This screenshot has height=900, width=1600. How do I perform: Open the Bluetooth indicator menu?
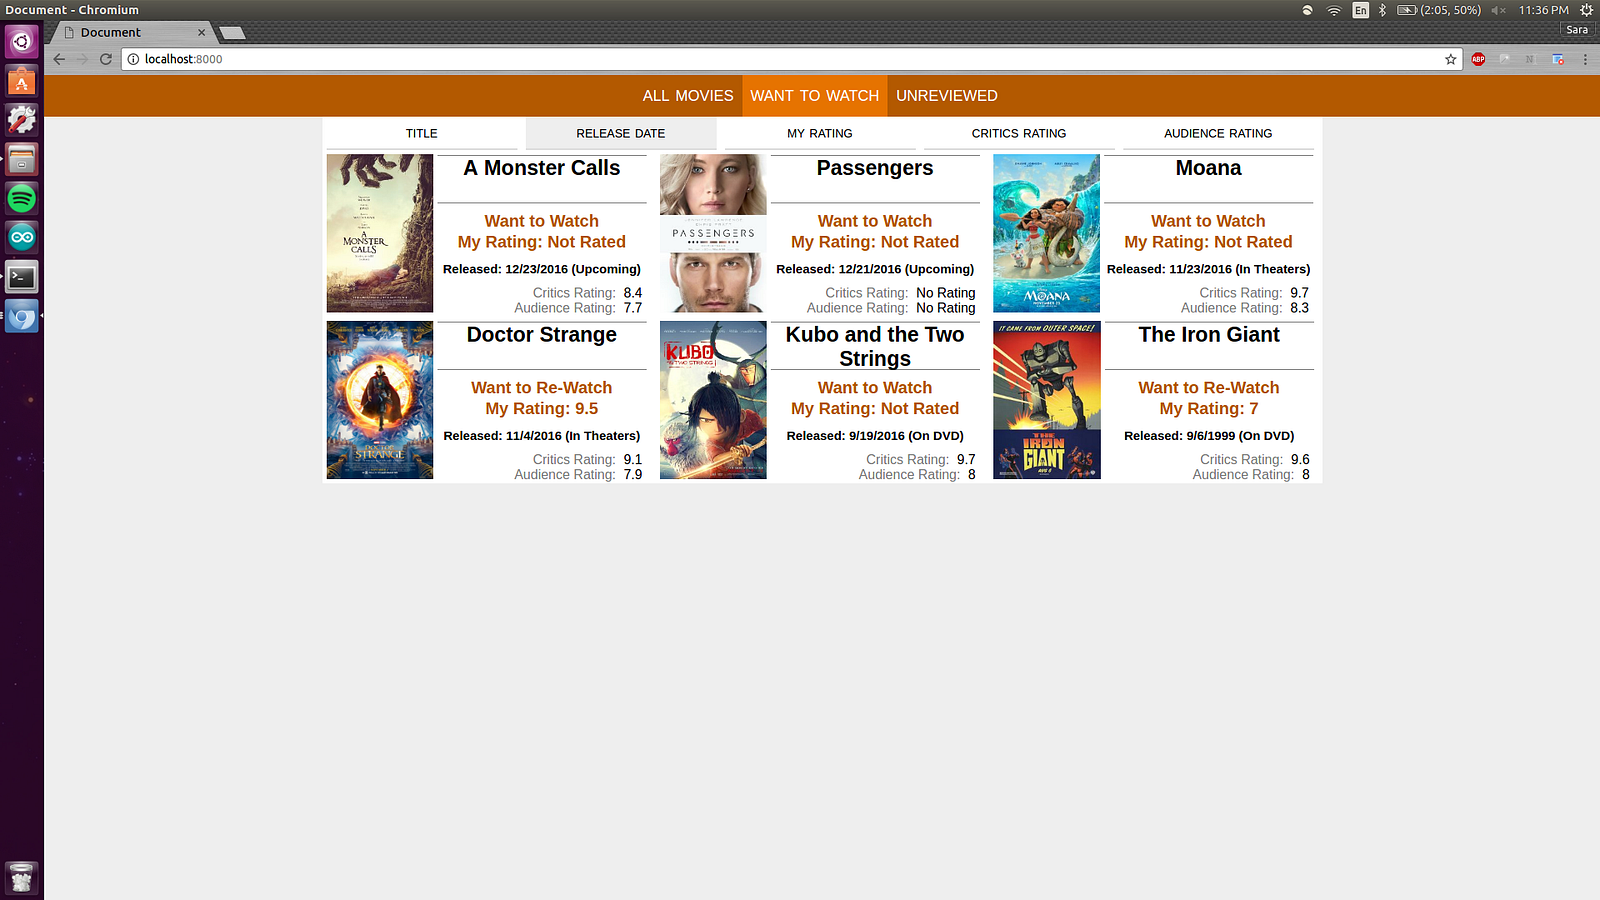pos(1383,10)
